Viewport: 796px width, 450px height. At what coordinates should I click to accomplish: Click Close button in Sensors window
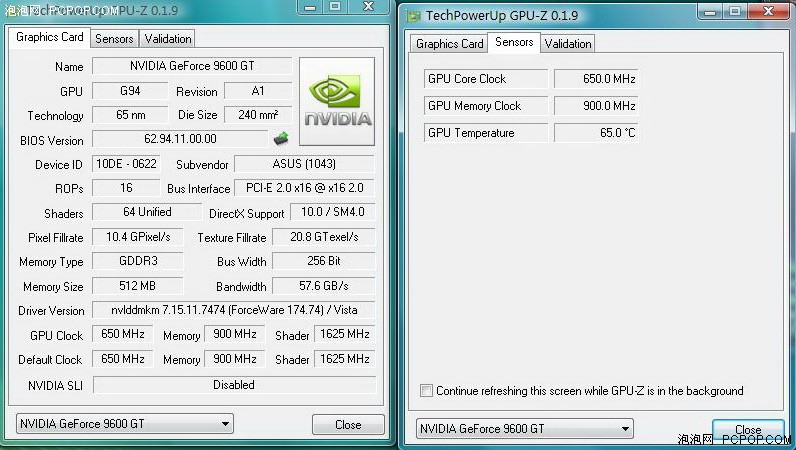pyautogui.click(x=748, y=430)
